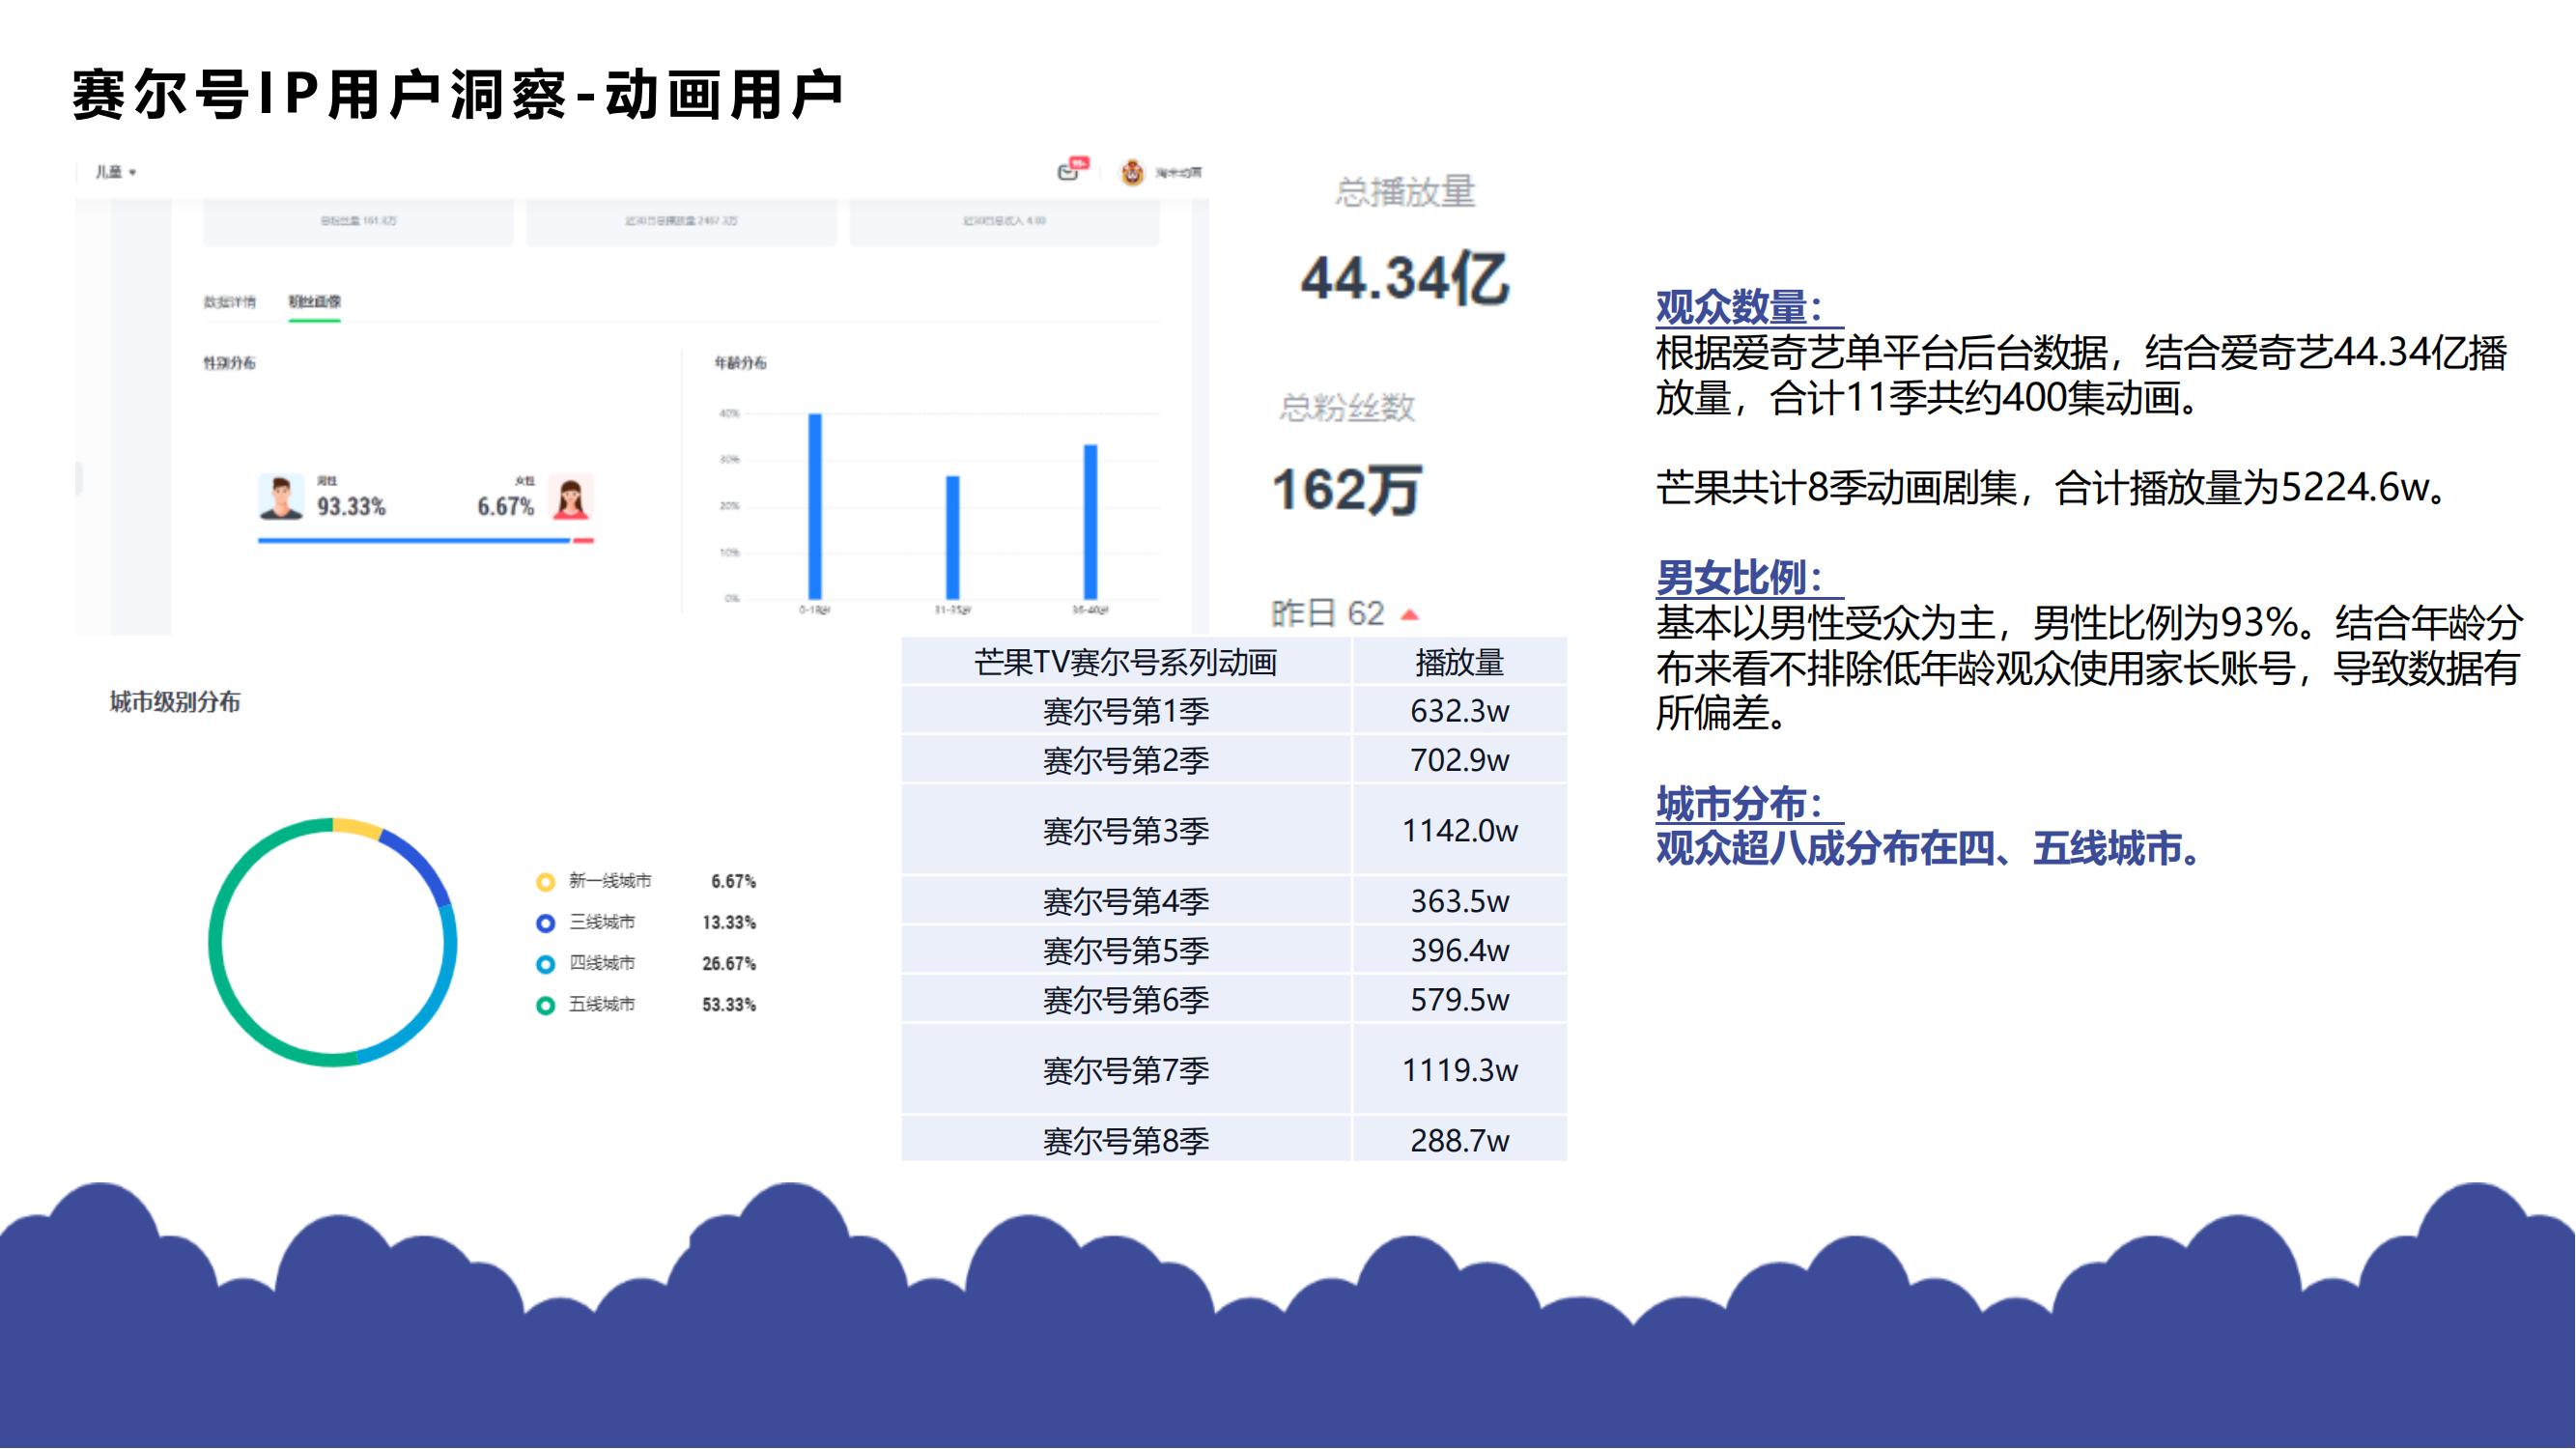The width and height of the screenshot is (2576, 1449).
Task: Click the red up arrow beside 昨日 62
Action: 1410,615
